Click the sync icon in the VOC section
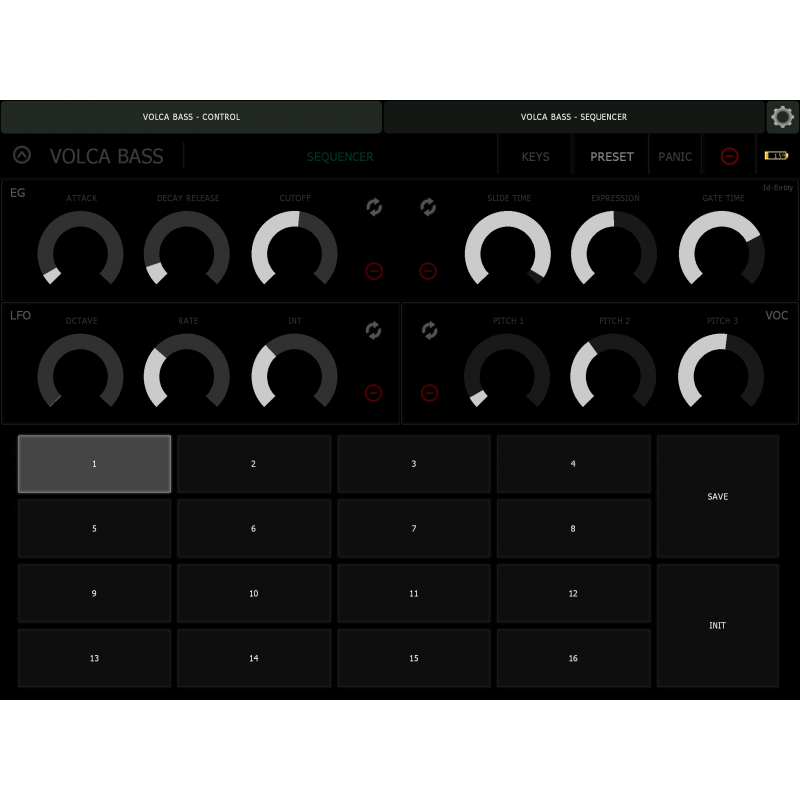The width and height of the screenshot is (800, 800). [x=430, y=330]
